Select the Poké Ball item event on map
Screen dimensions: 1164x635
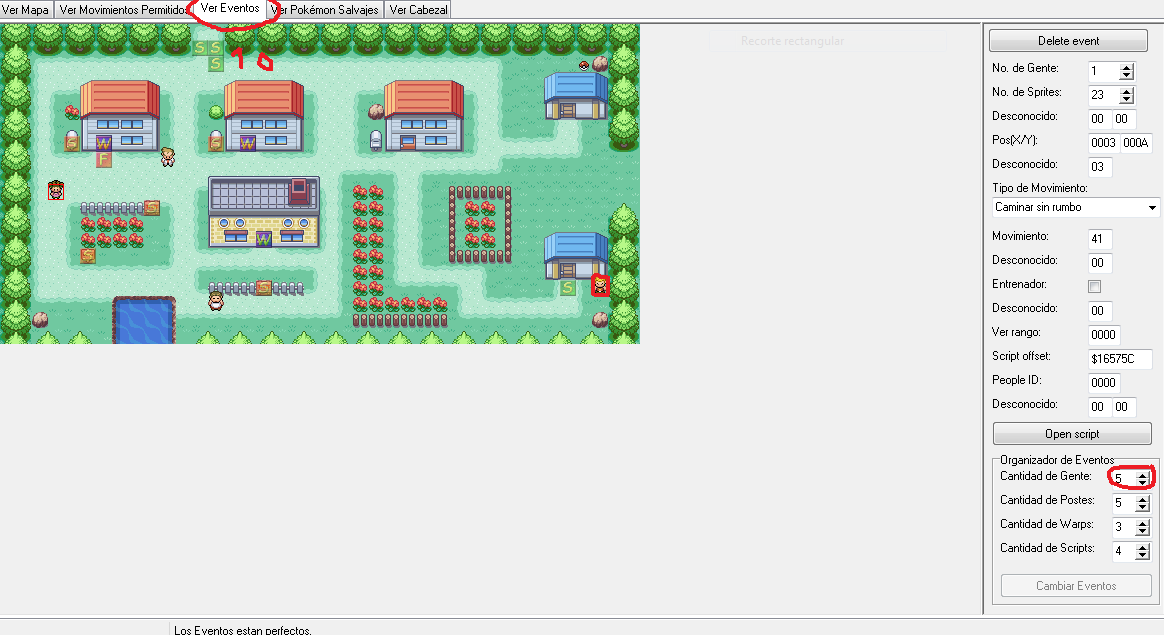[585, 65]
